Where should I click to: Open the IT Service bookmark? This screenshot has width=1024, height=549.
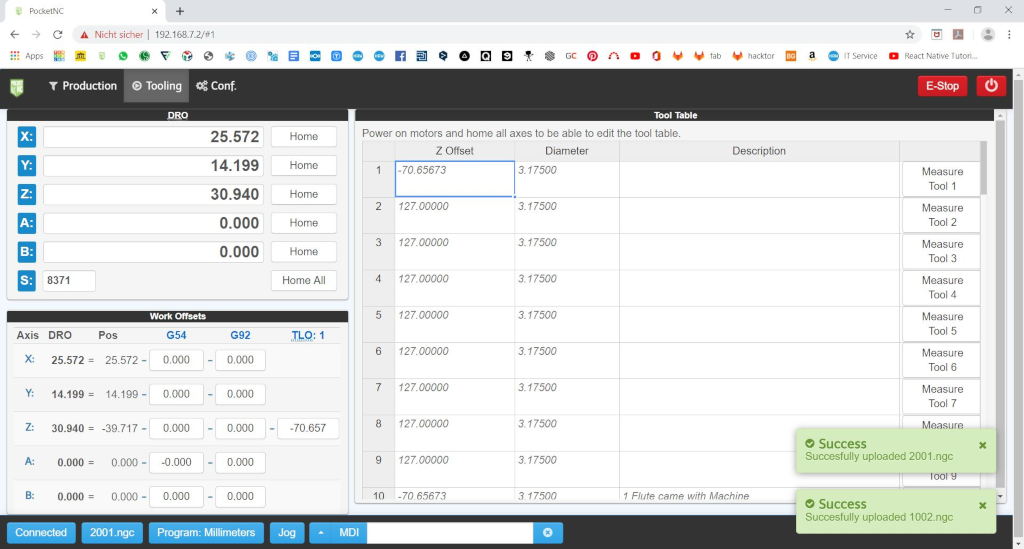click(x=852, y=56)
